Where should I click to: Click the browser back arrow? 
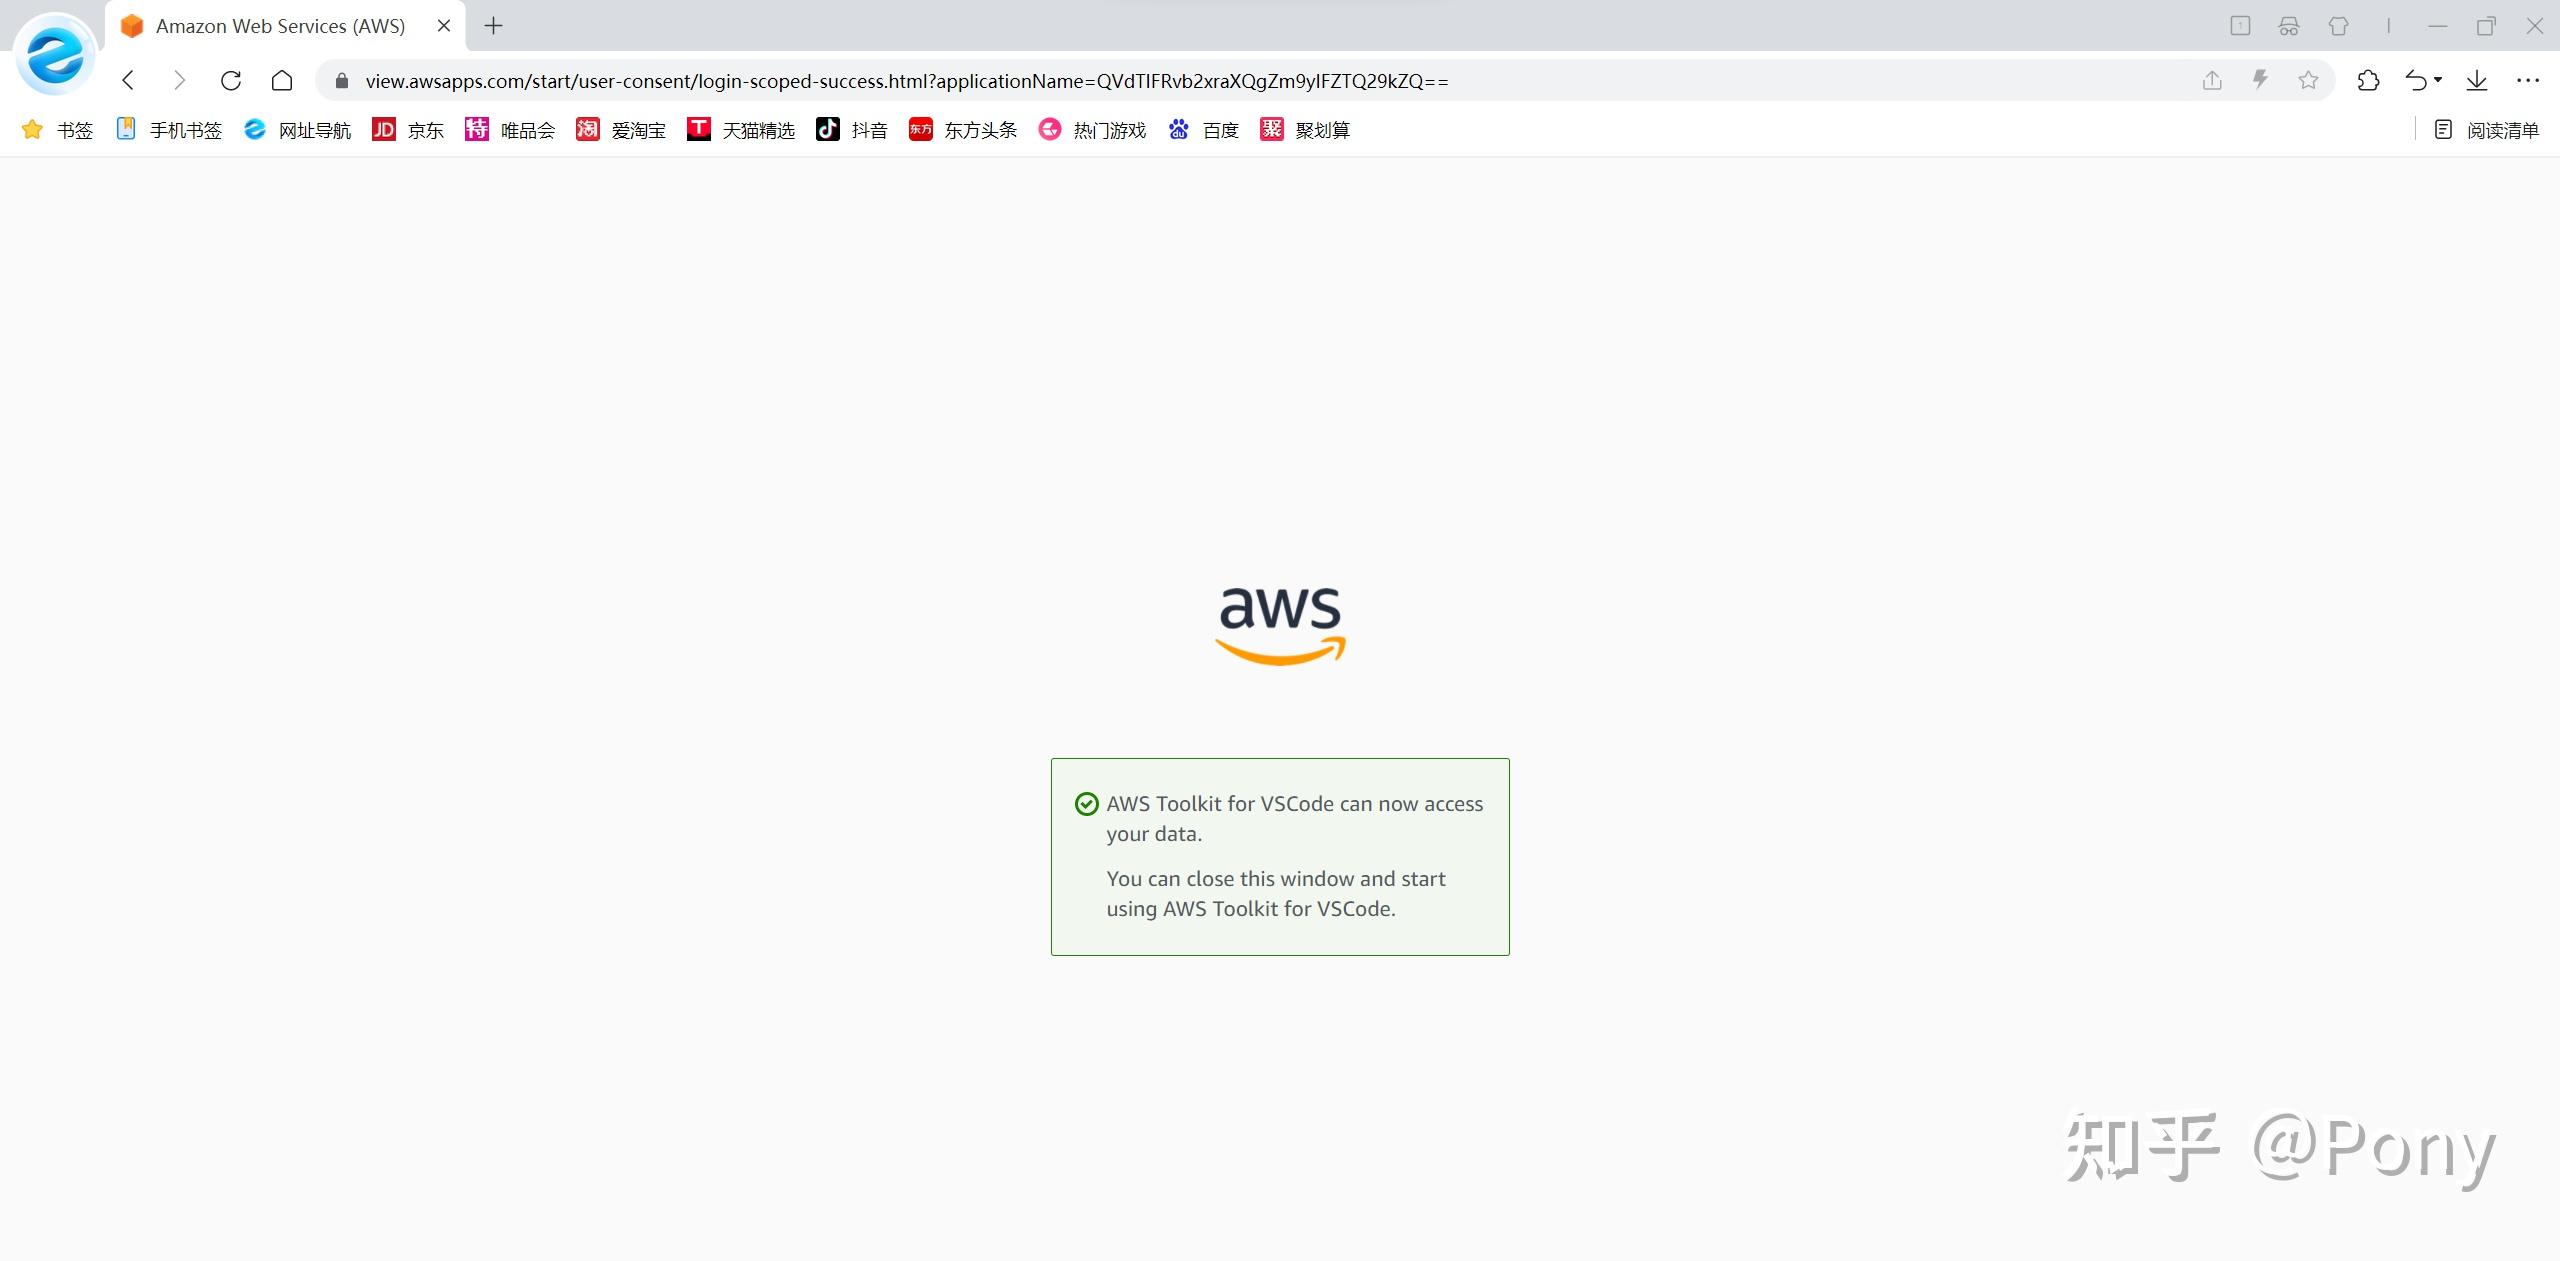click(128, 80)
